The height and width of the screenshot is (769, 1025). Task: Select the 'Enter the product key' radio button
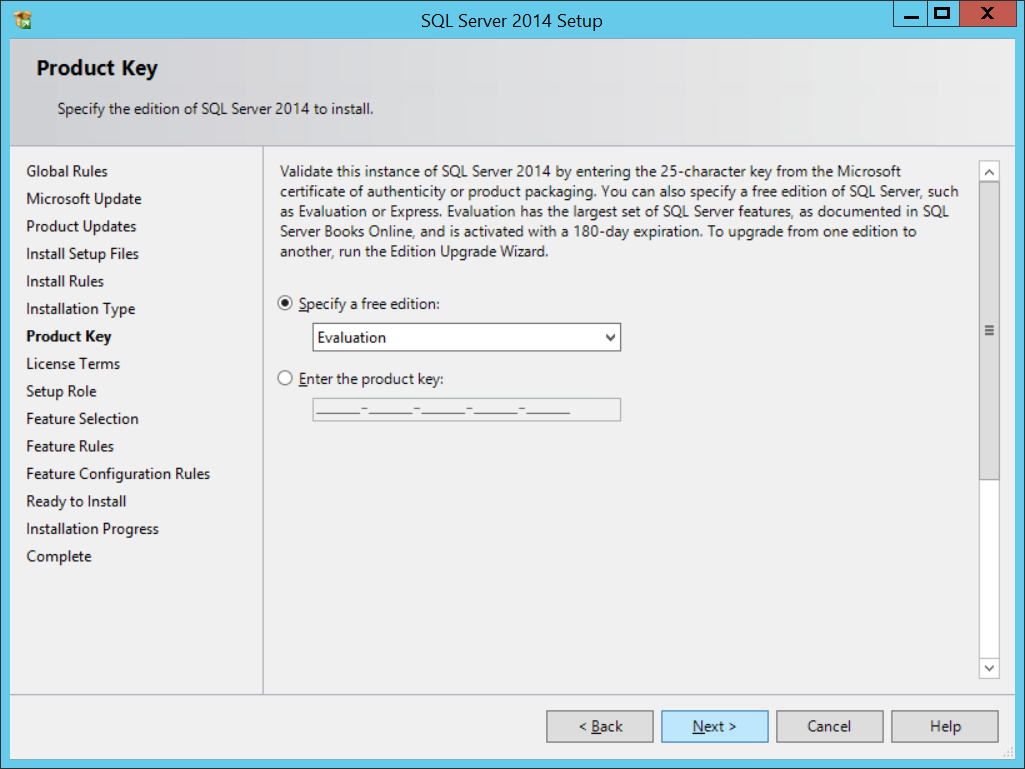click(x=286, y=379)
